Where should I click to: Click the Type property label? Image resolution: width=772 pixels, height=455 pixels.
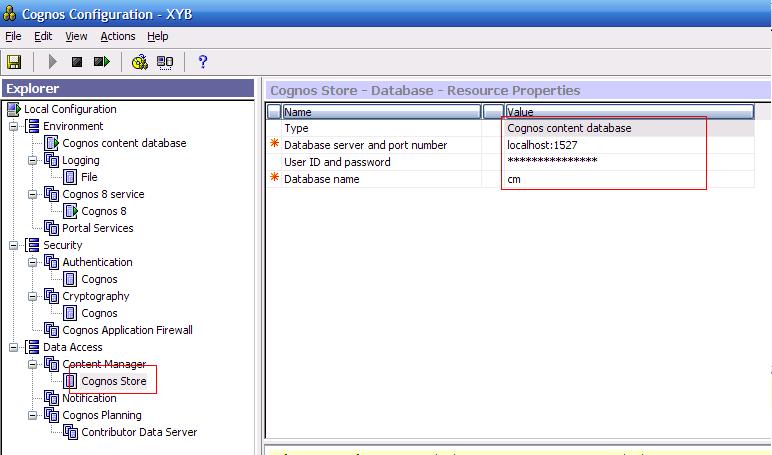point(296,128)
